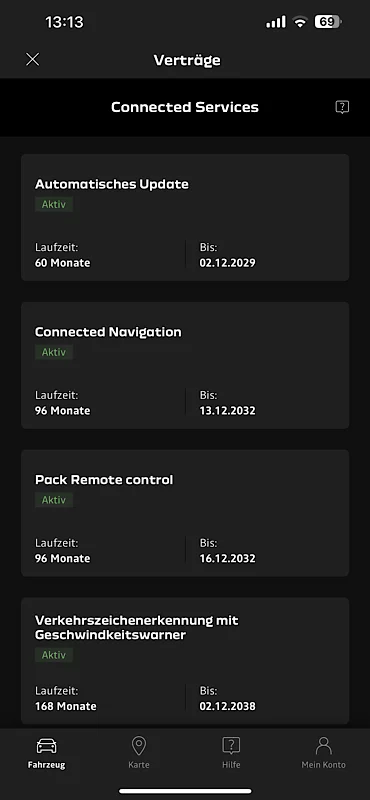Viewport: 370px width, 800px height.
Task: Tap the end date 13.12.2032
Action: (x=228, y=411)
